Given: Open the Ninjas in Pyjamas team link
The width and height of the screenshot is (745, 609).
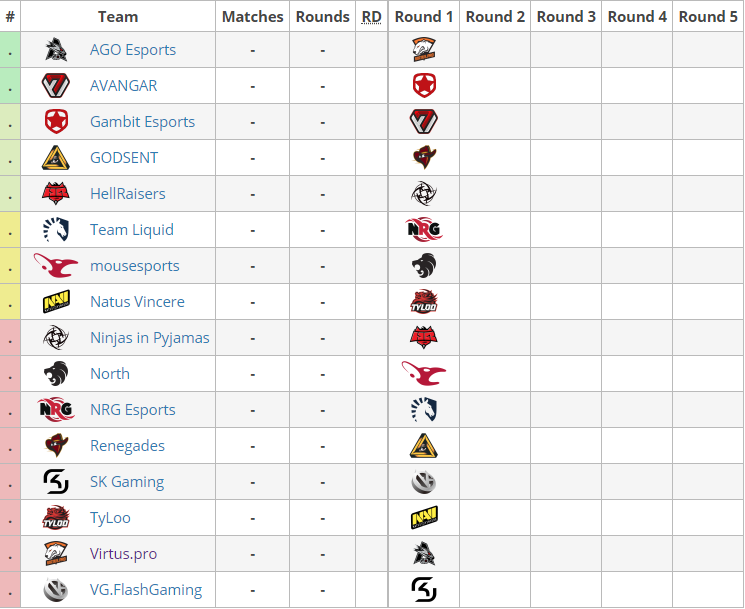Looking at the screenshot, I should pyautogui.click(x=150, y=338).
